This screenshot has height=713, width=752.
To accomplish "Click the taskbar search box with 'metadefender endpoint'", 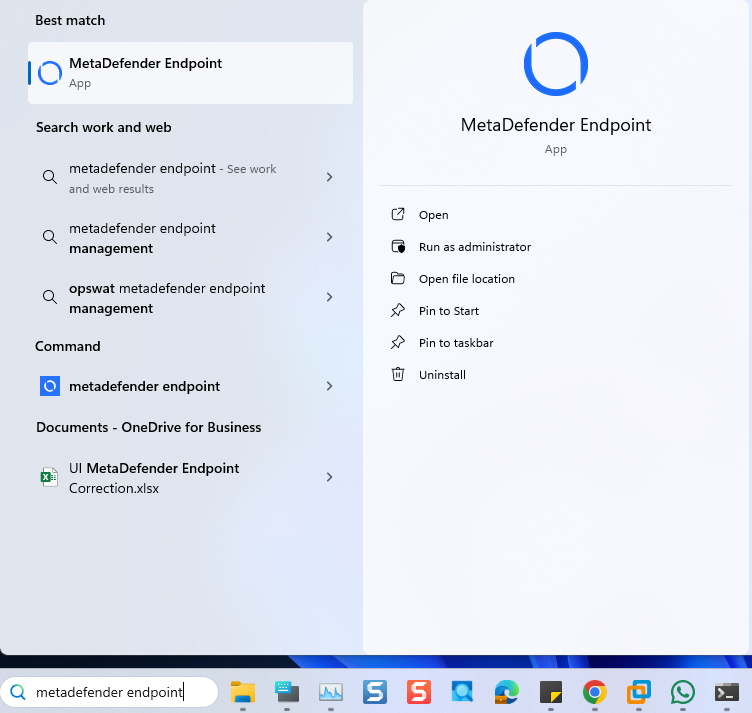I will click(109, 692).
